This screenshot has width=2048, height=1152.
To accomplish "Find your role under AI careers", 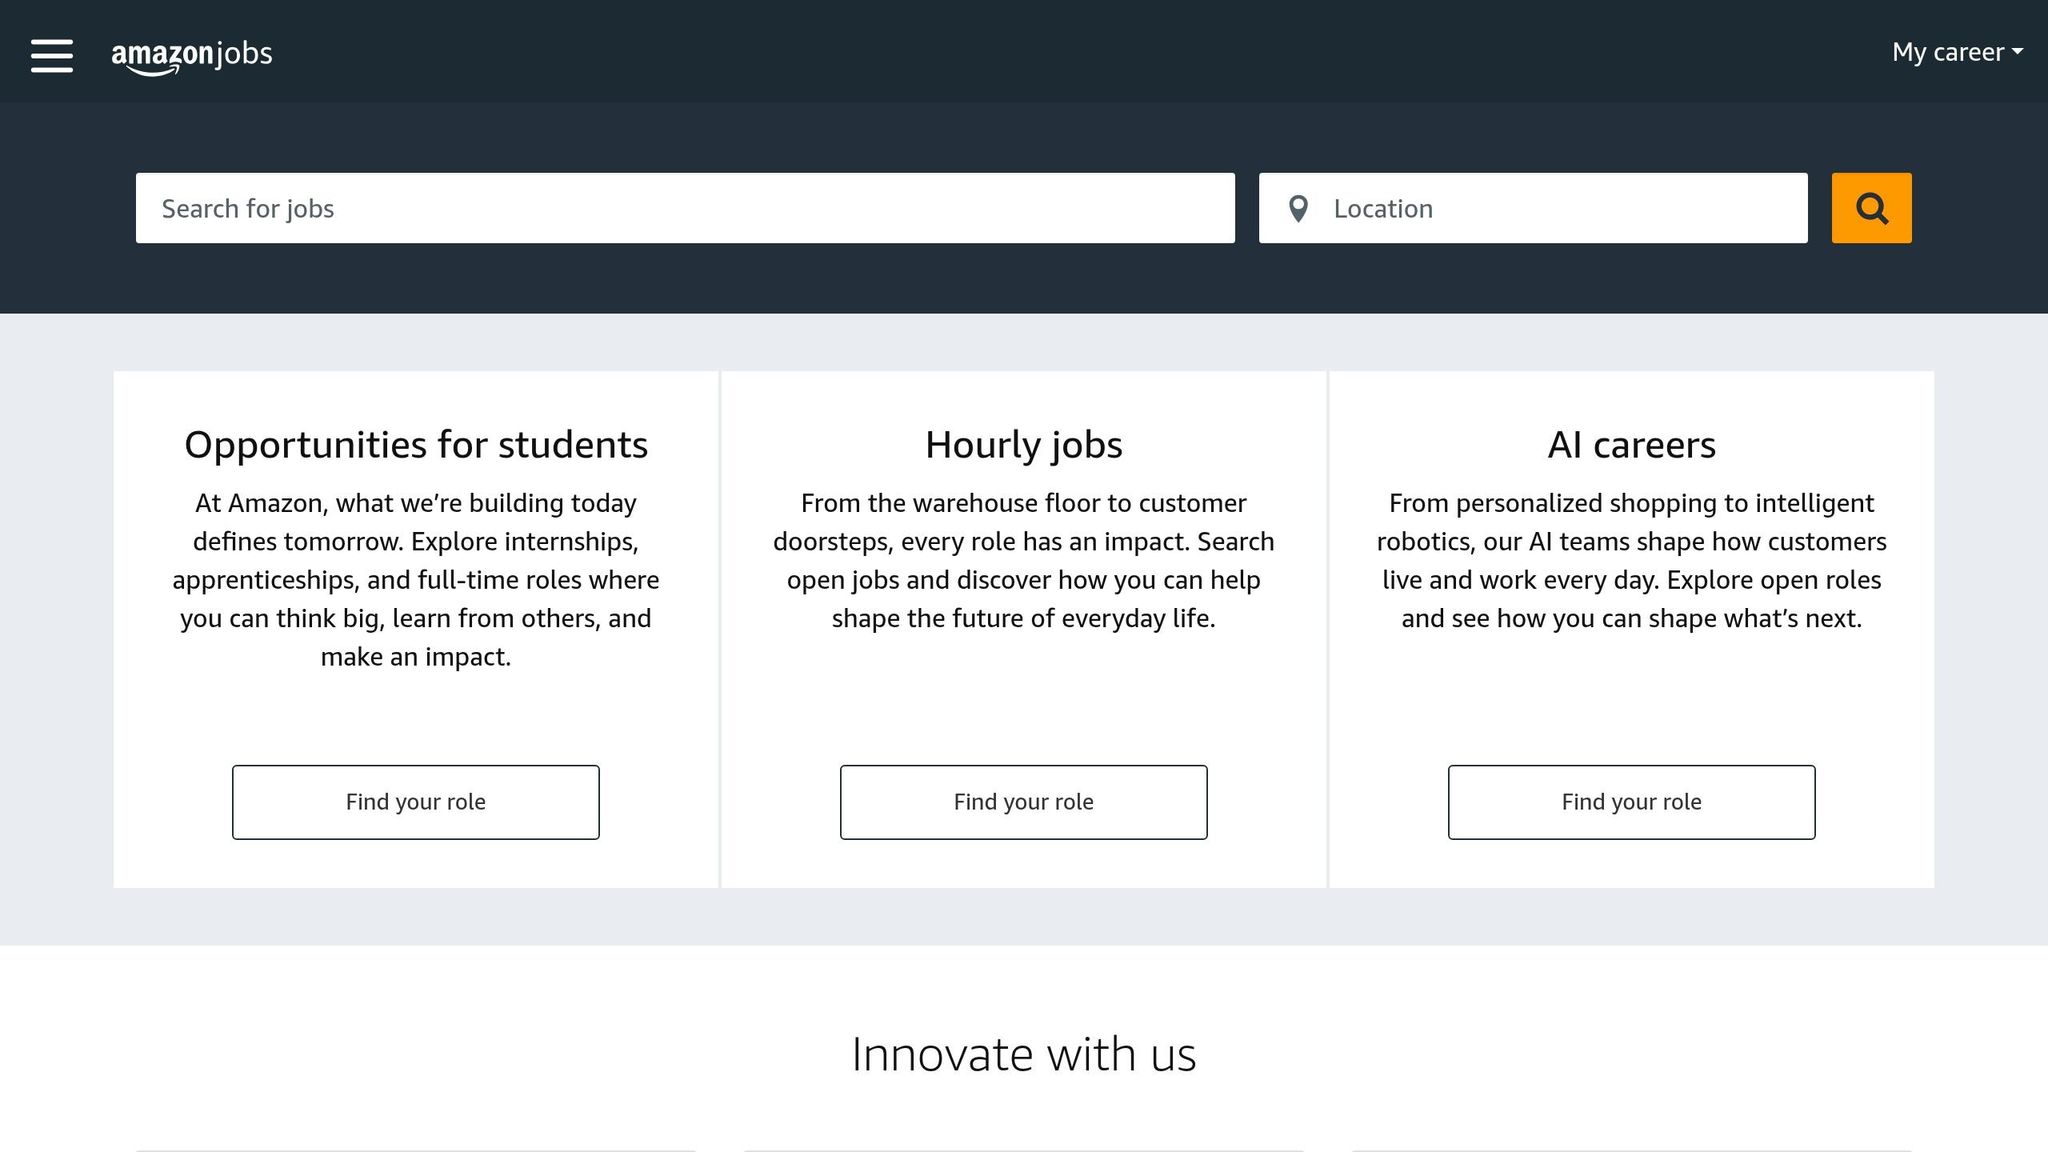I will [x=1631, y=802].
